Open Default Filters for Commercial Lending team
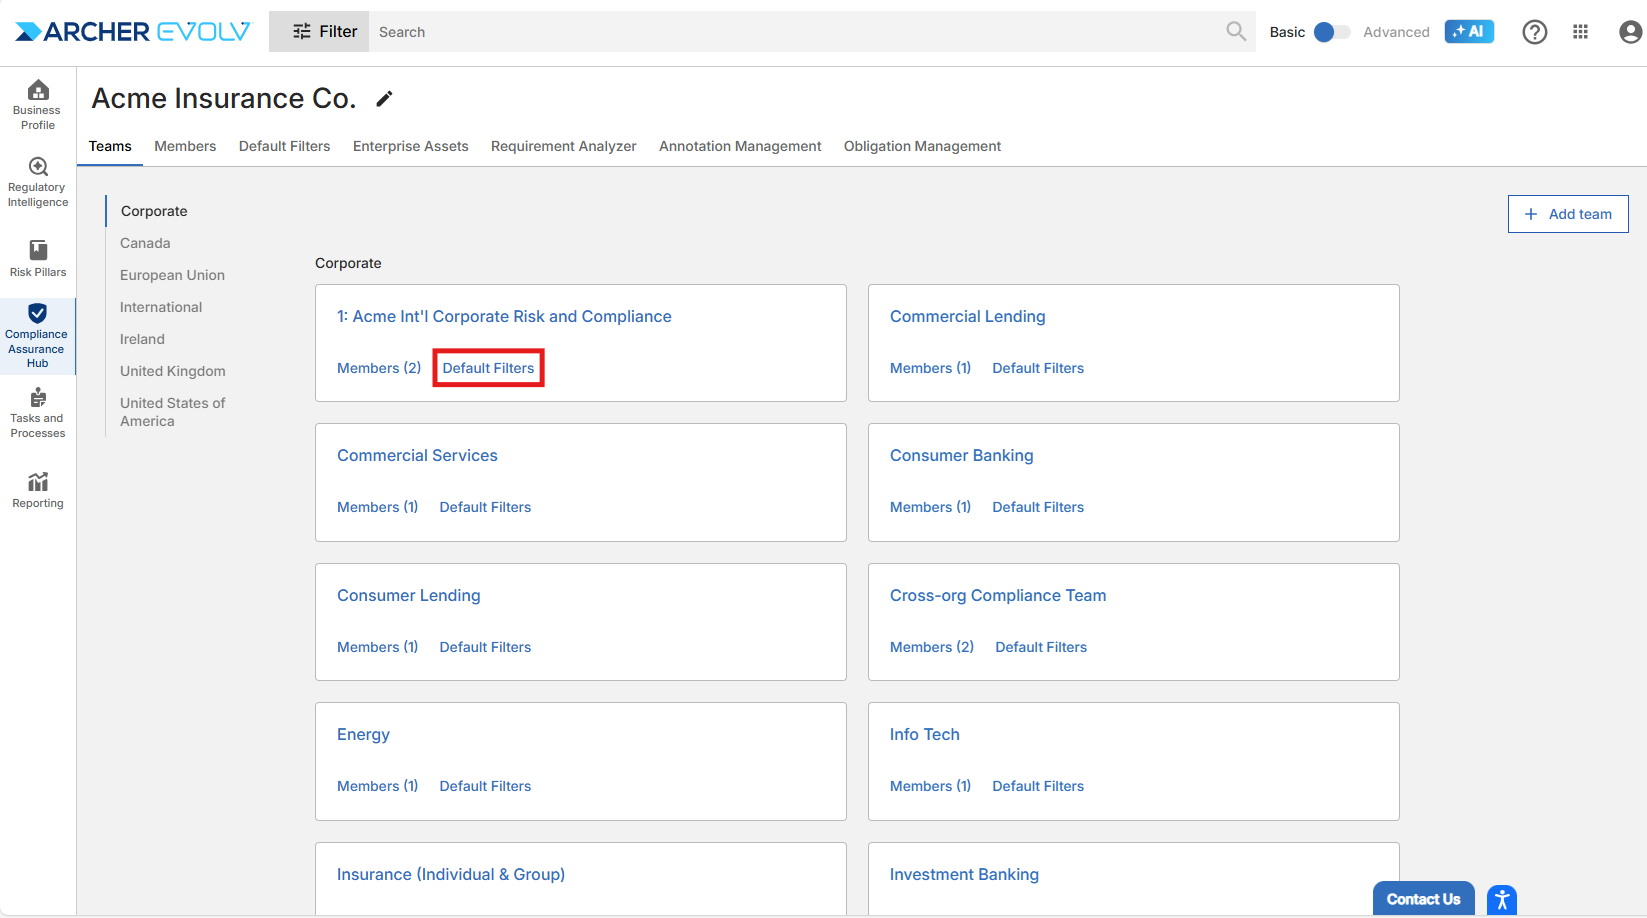Screen dimensions: 1647x918 [x=1037, y=368]
